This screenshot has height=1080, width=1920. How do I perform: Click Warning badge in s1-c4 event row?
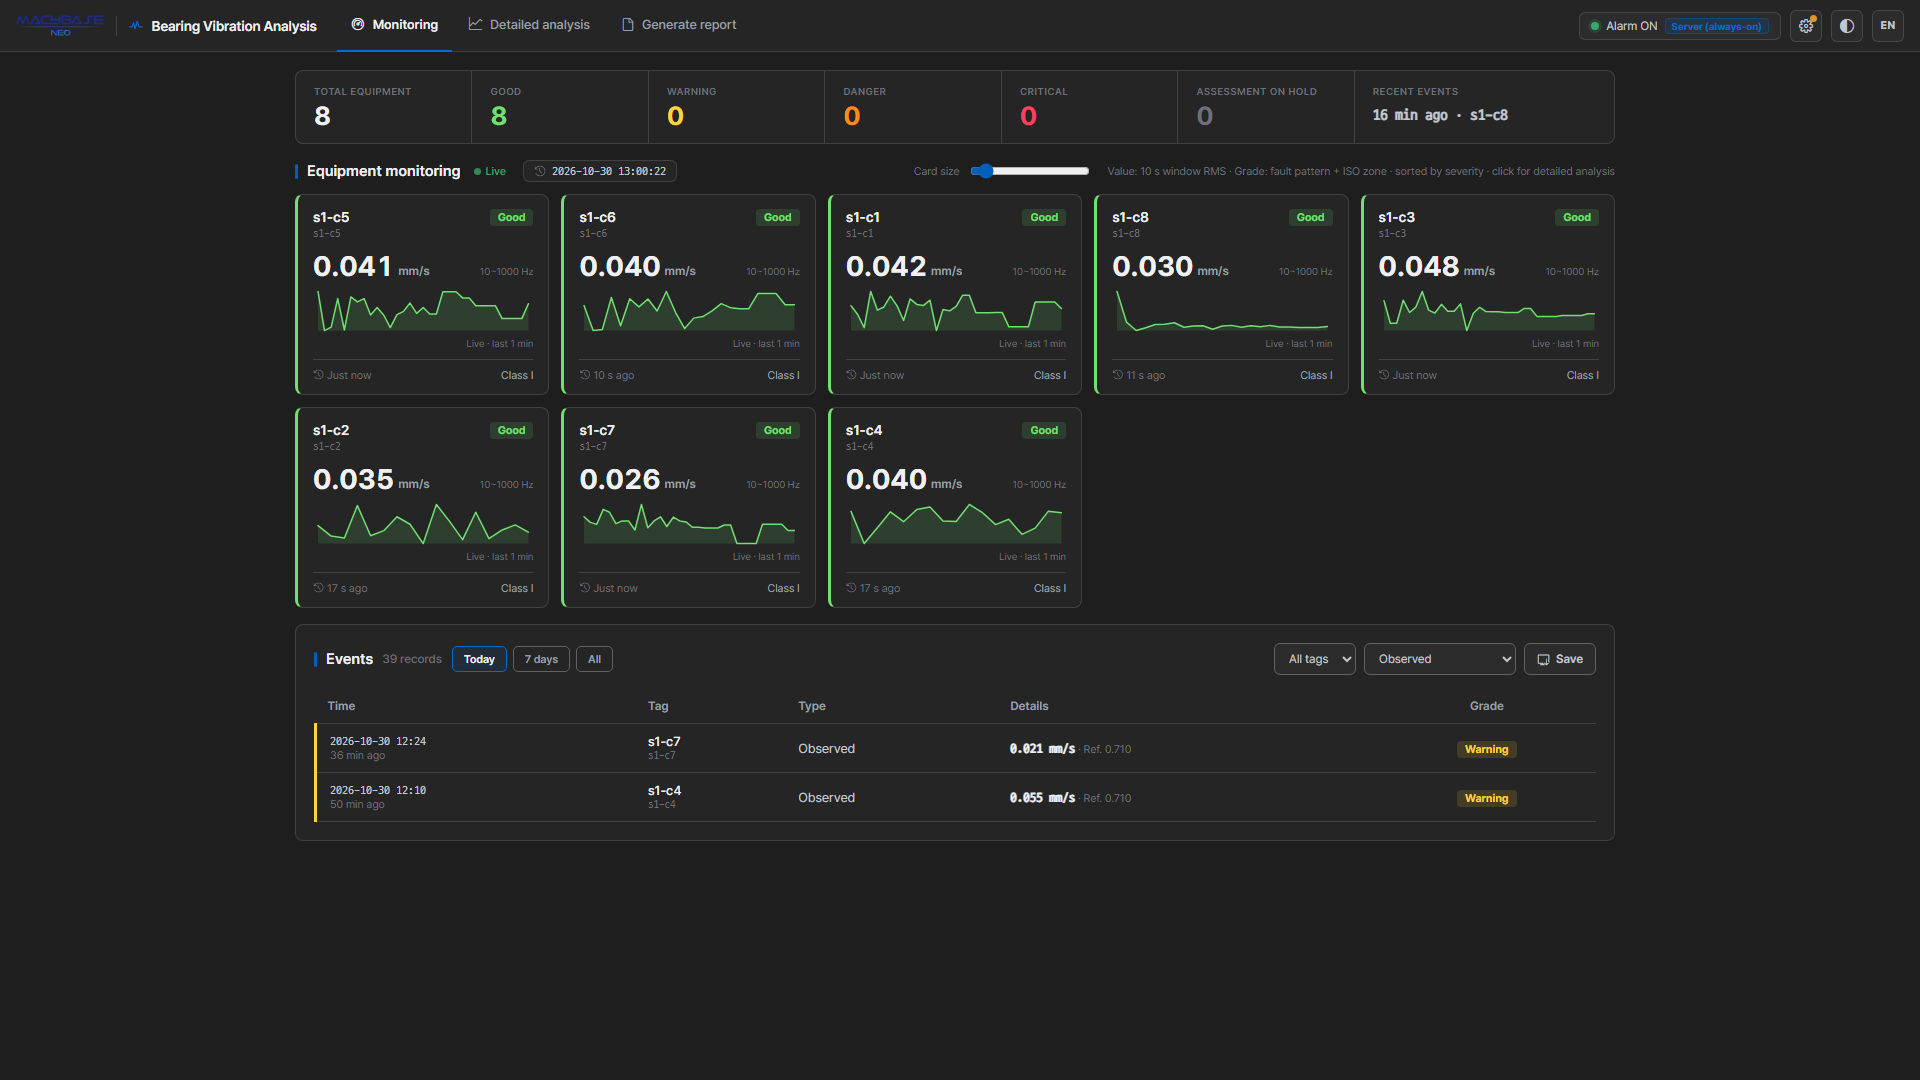click(1486, 798)
